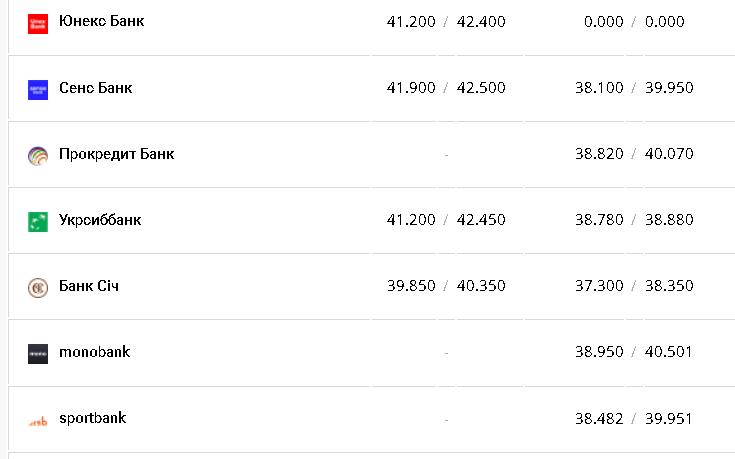Click the monobank black logo icon
The height and width of the screenshot is (459, 735).
(x=38, y=353)
